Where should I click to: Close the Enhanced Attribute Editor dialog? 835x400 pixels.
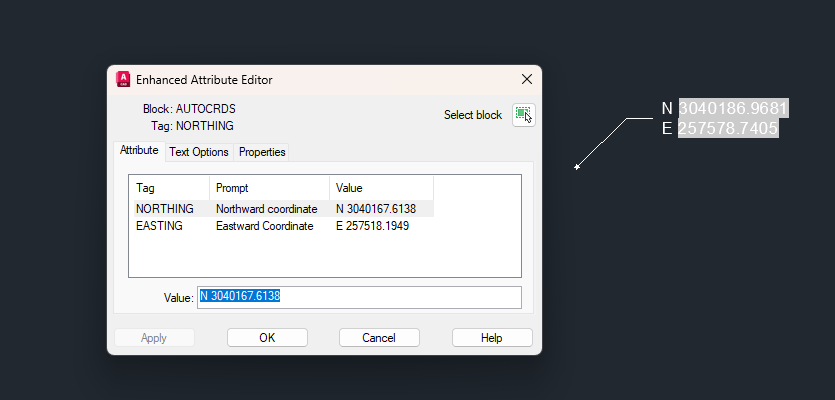527,79
